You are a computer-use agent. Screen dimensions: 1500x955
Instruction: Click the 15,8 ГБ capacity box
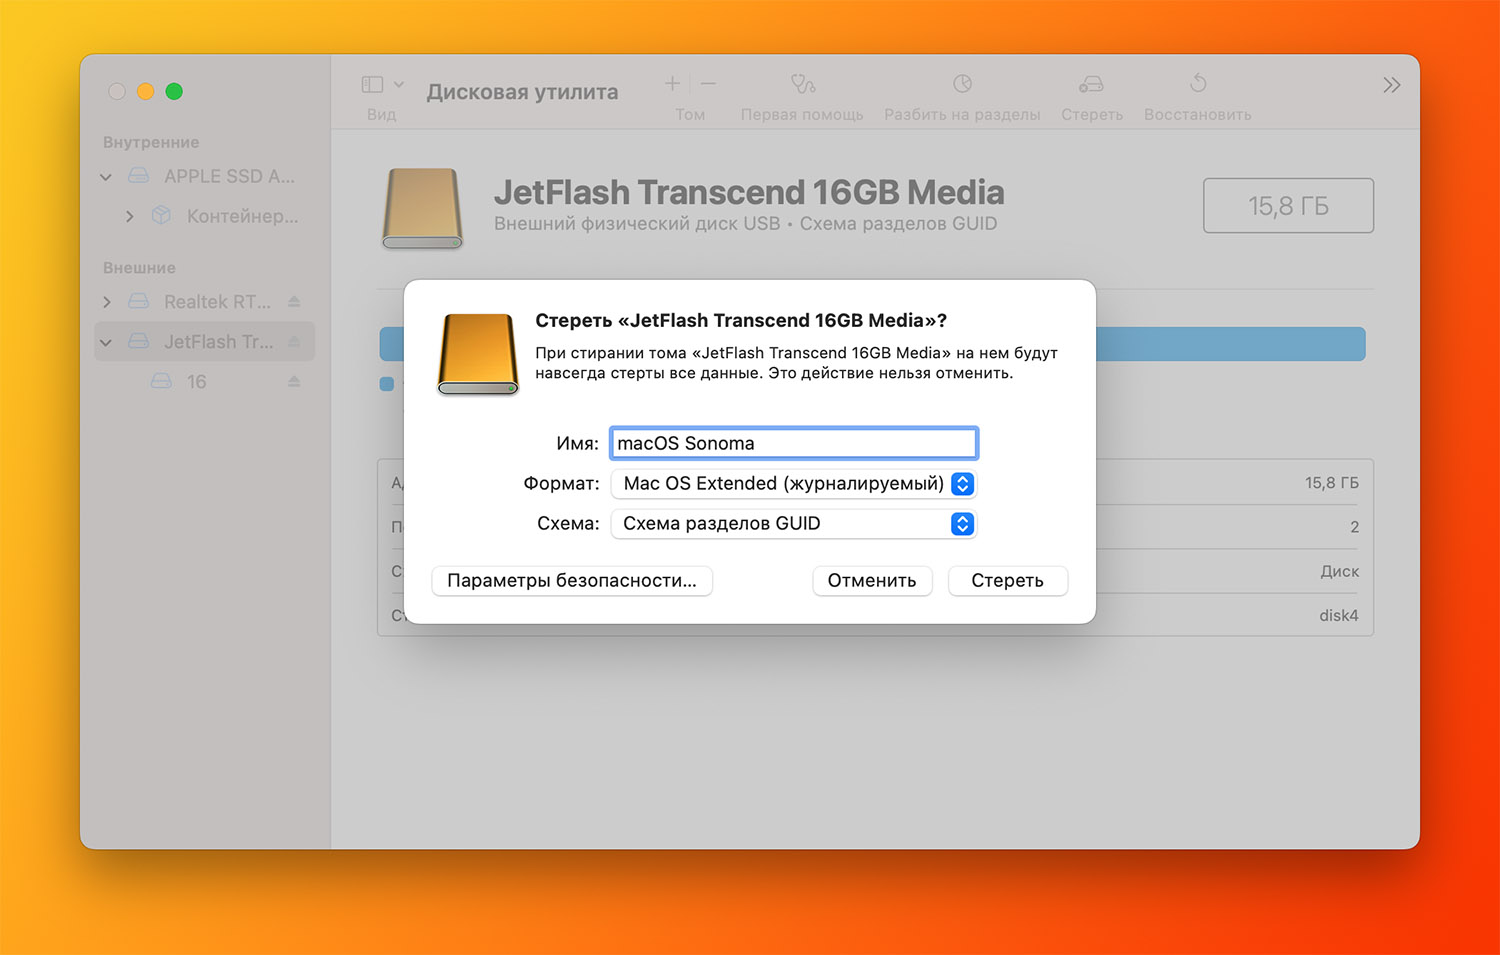[1288, 206]
